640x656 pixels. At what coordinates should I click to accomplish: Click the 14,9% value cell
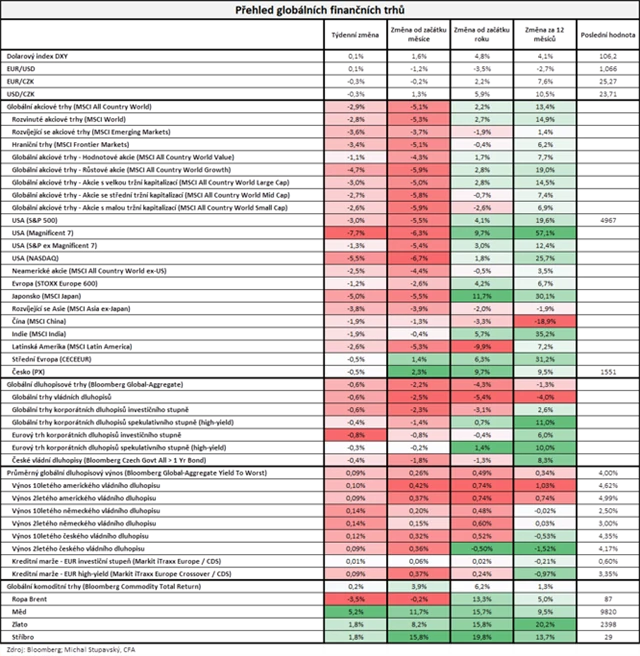pyautogui.click(x=545, y=118)
